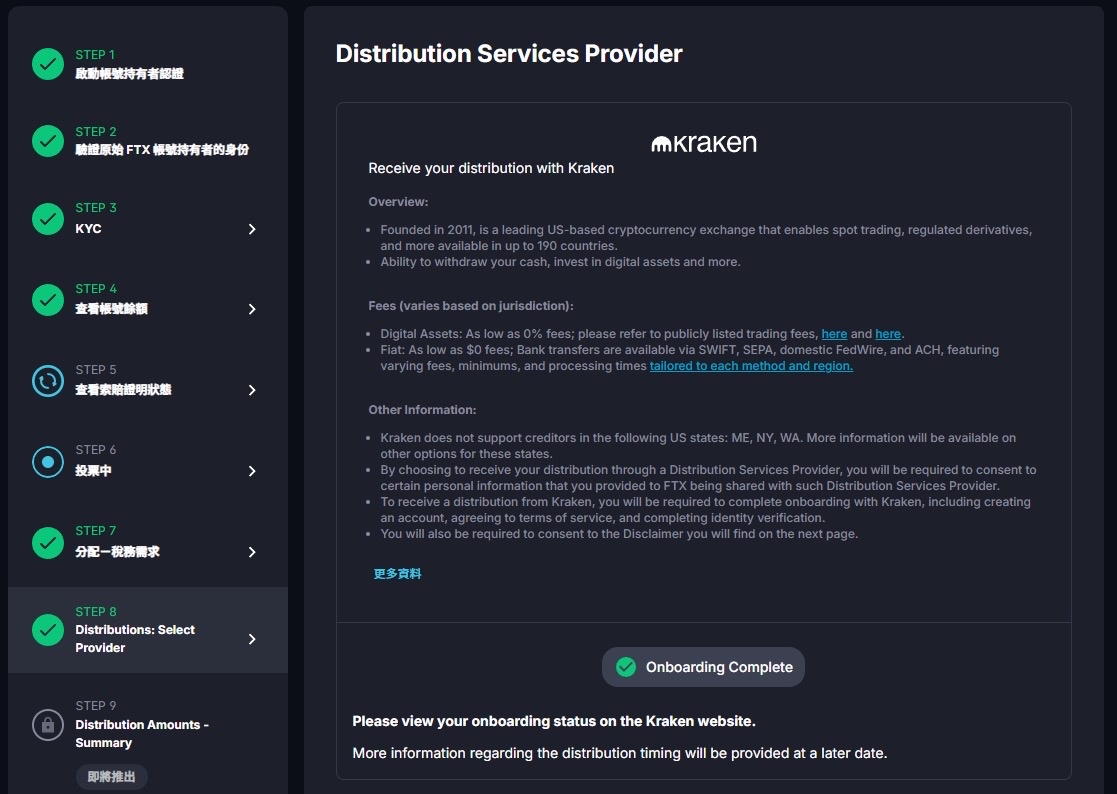Click the "Founded in 2011" bullet text
The height and width of the screenshot is (794, 1117).
coord(706,238)
